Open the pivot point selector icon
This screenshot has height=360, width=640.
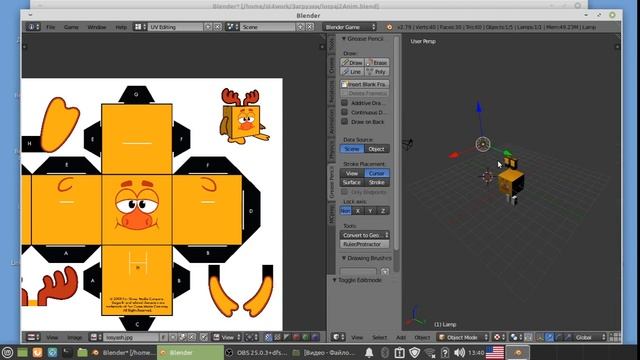pyautogui.click(x=516, y=337)
